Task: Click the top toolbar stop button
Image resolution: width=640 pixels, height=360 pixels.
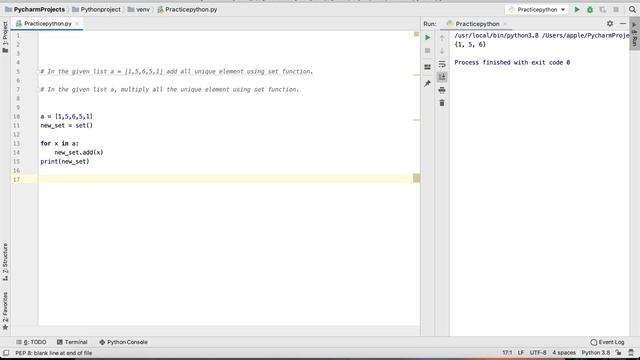Action: click(616, 9)
